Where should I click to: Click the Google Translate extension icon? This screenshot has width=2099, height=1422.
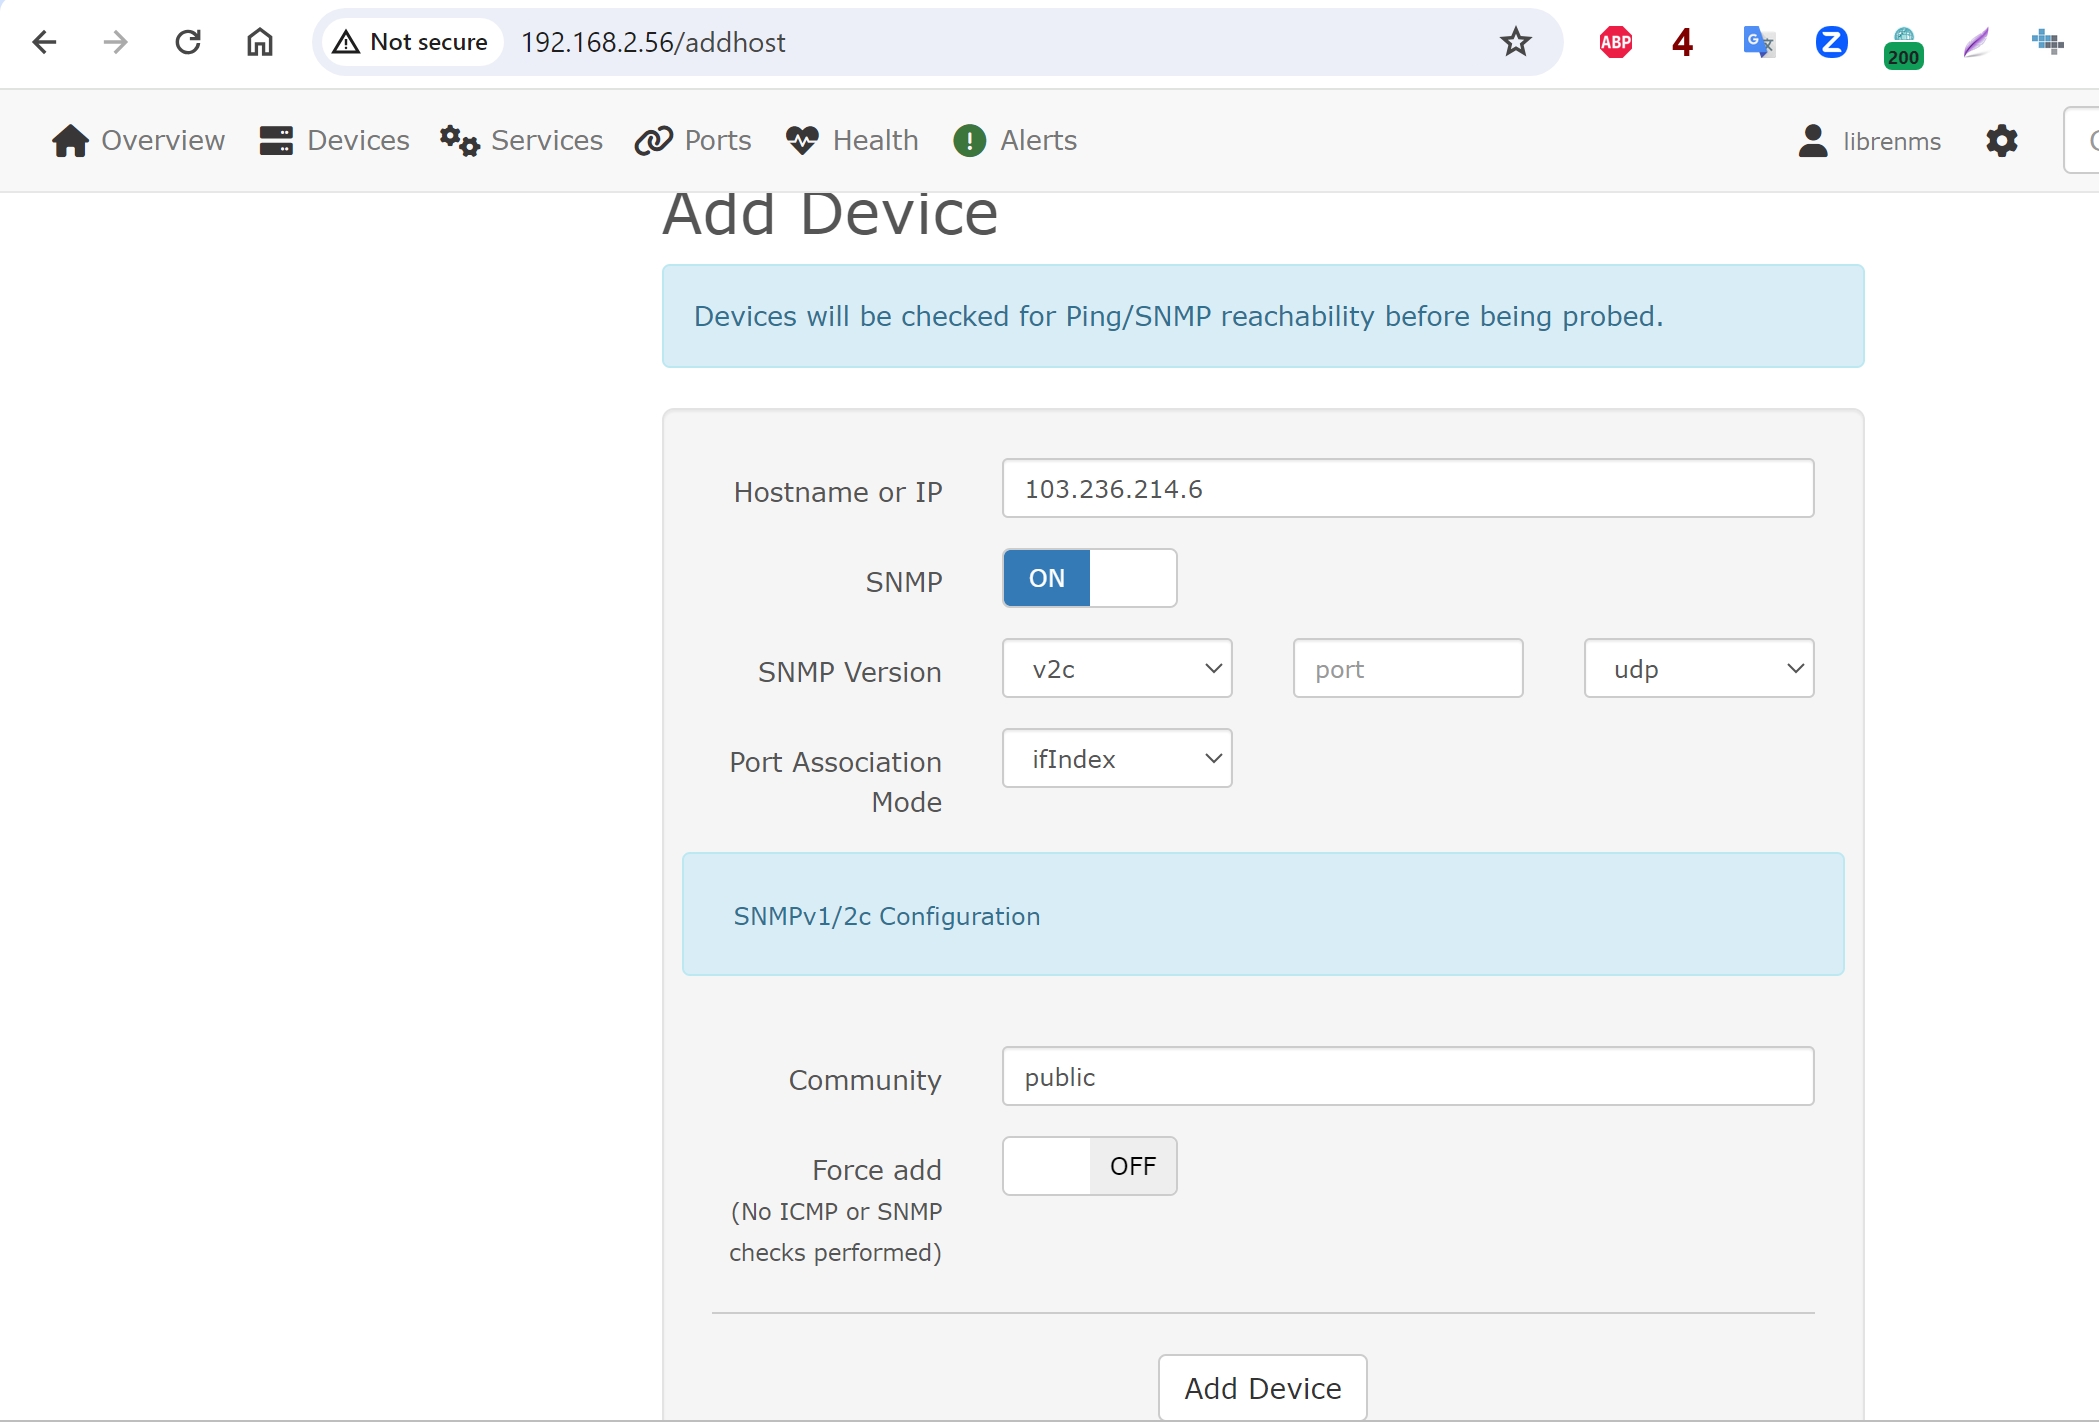pyautogui.click(x=1758, y=42)
